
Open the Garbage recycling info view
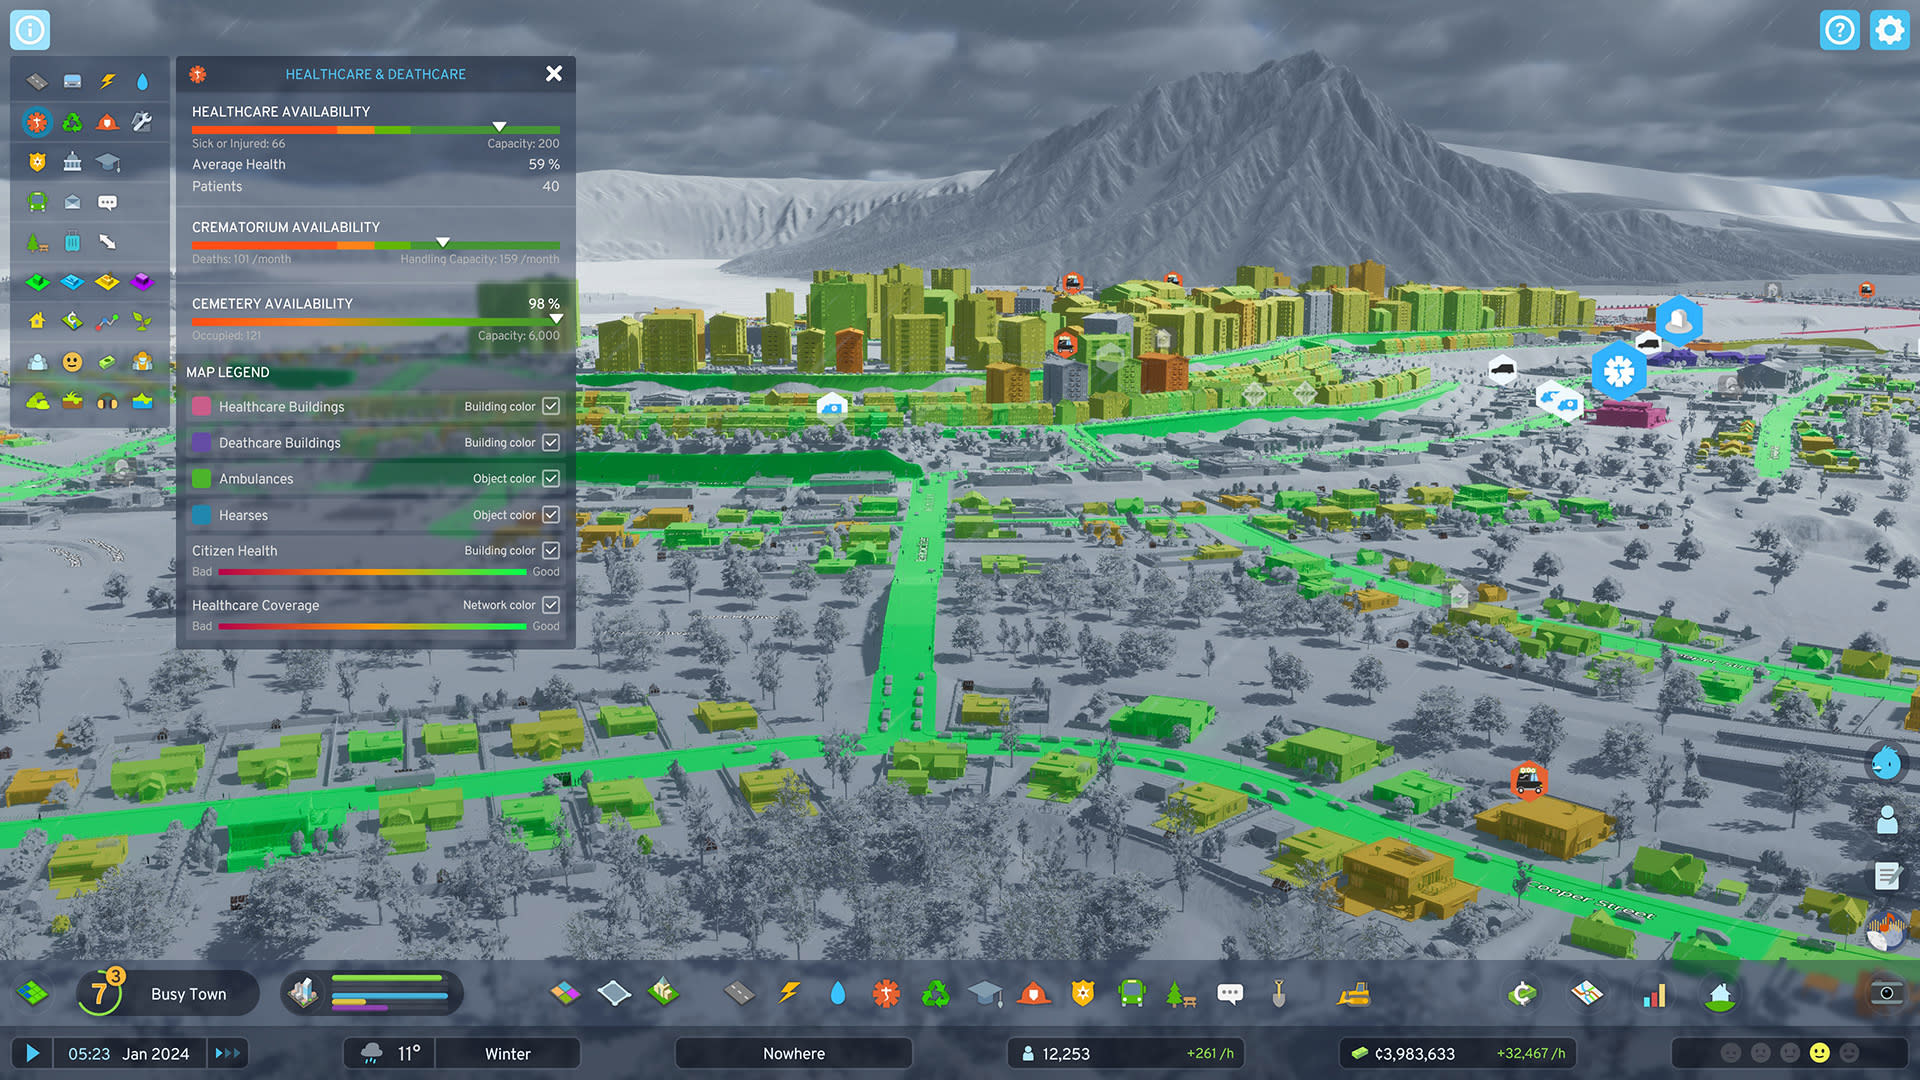click(72, 122)
